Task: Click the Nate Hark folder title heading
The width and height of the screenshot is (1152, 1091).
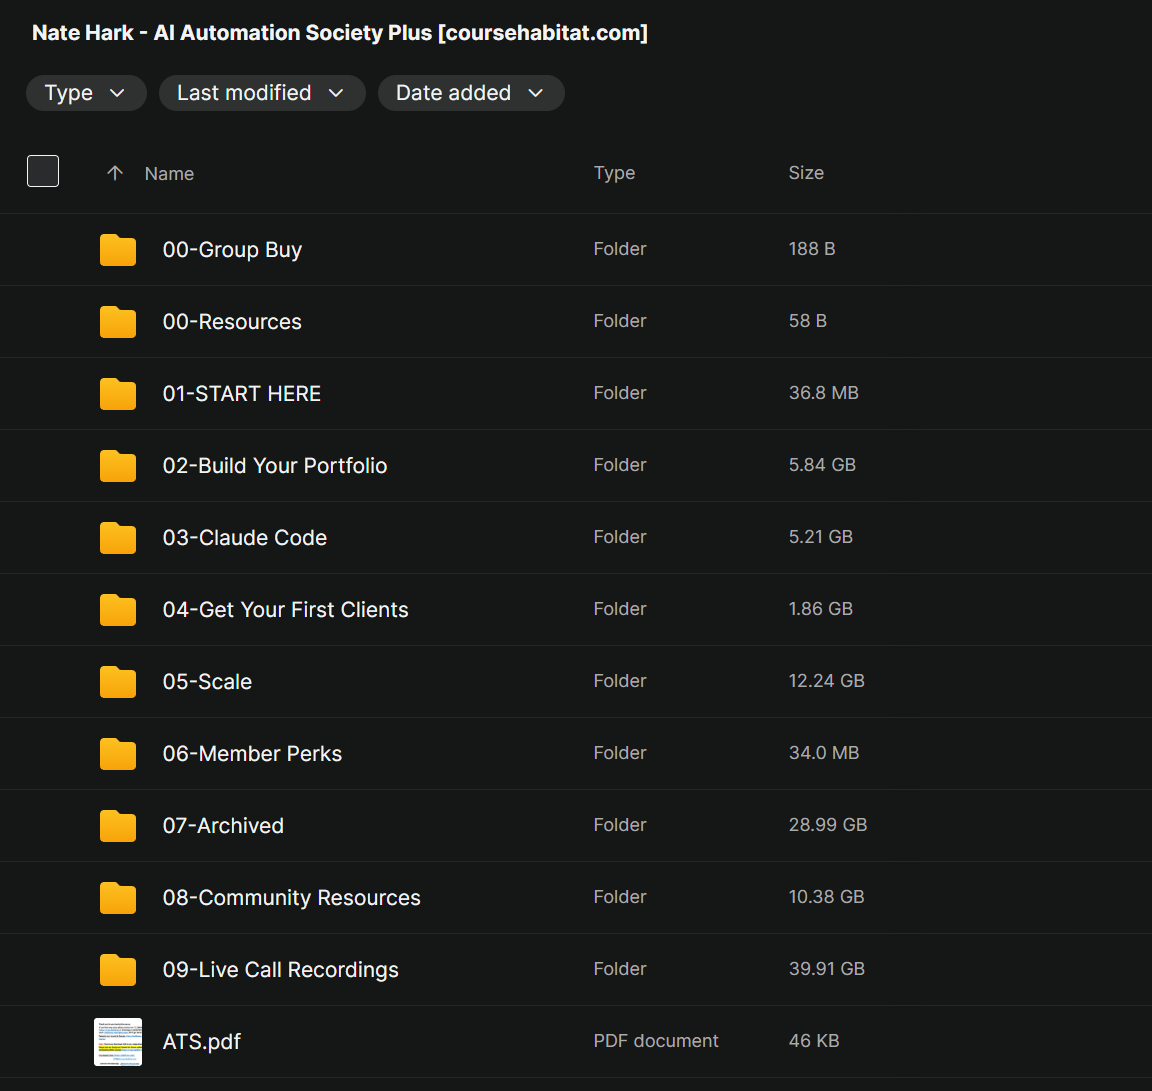Action: pos(340,33)
